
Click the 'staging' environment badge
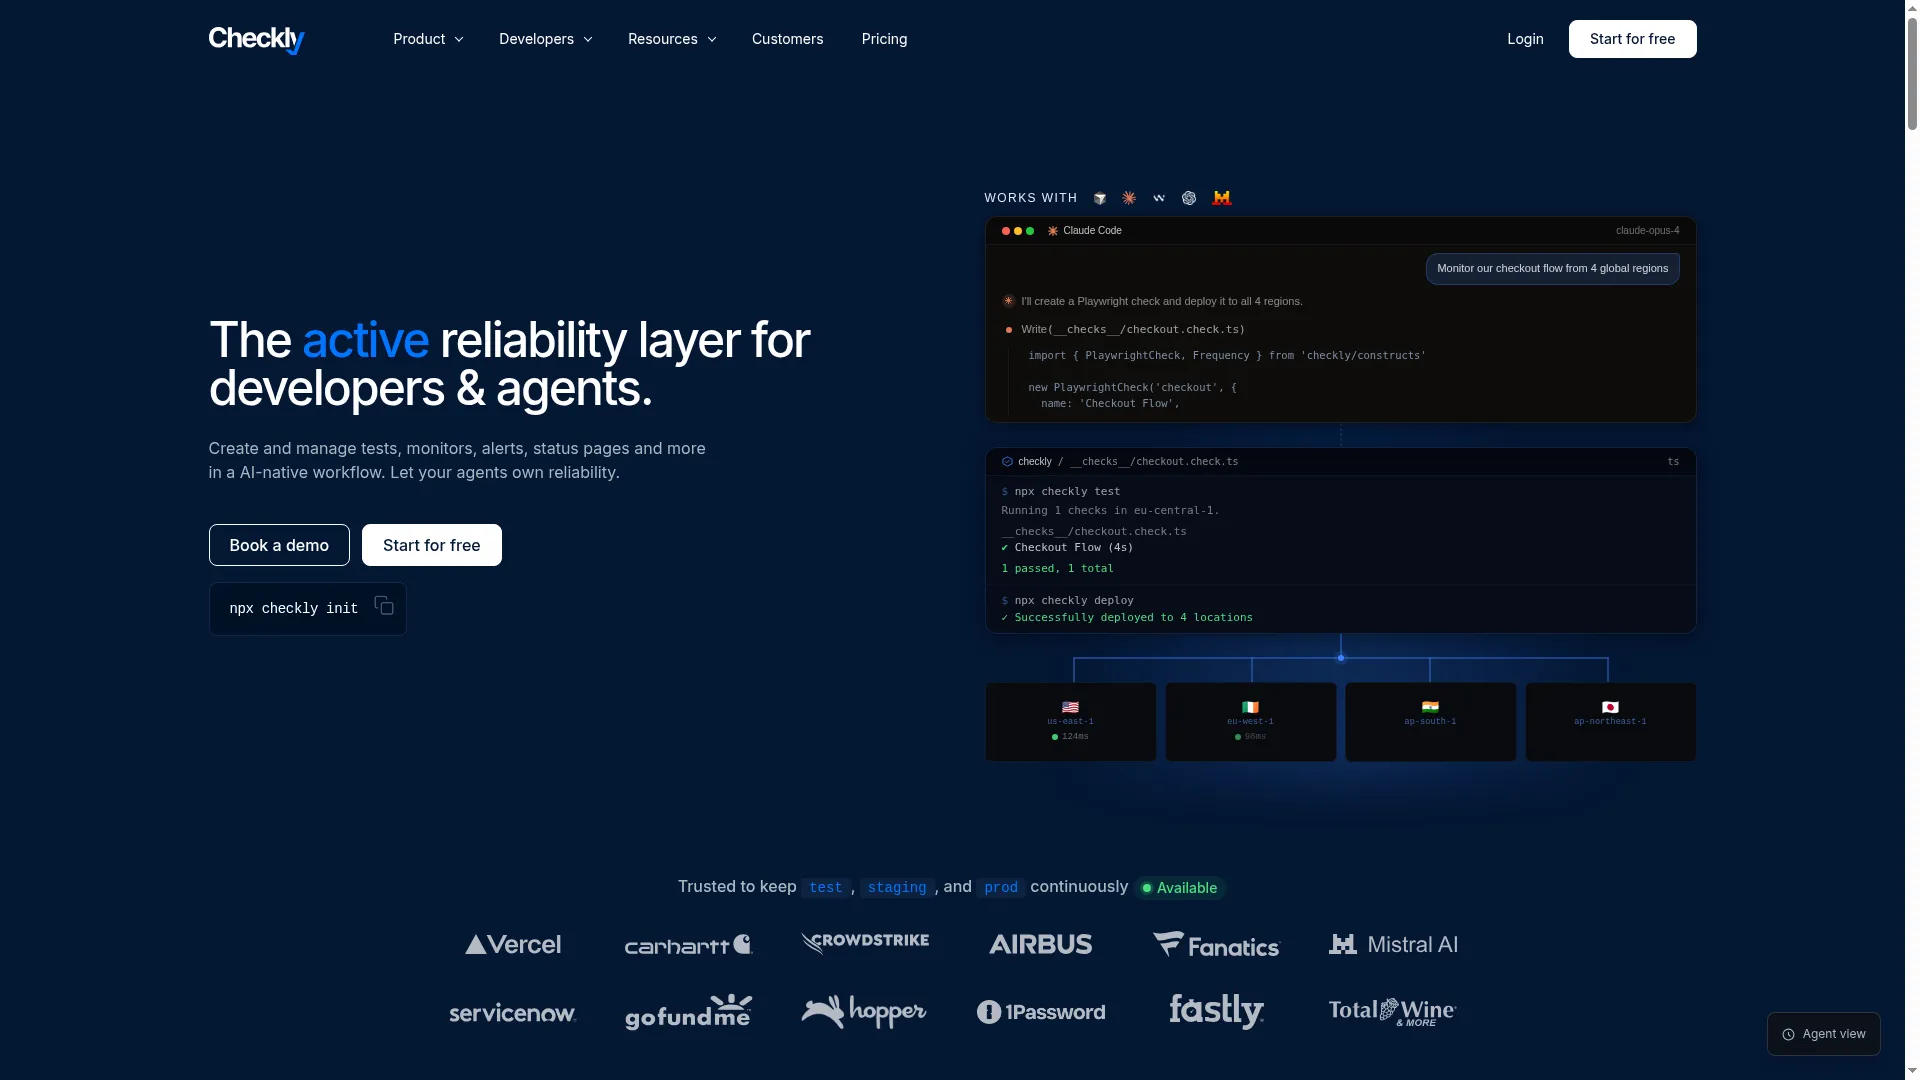897,888
